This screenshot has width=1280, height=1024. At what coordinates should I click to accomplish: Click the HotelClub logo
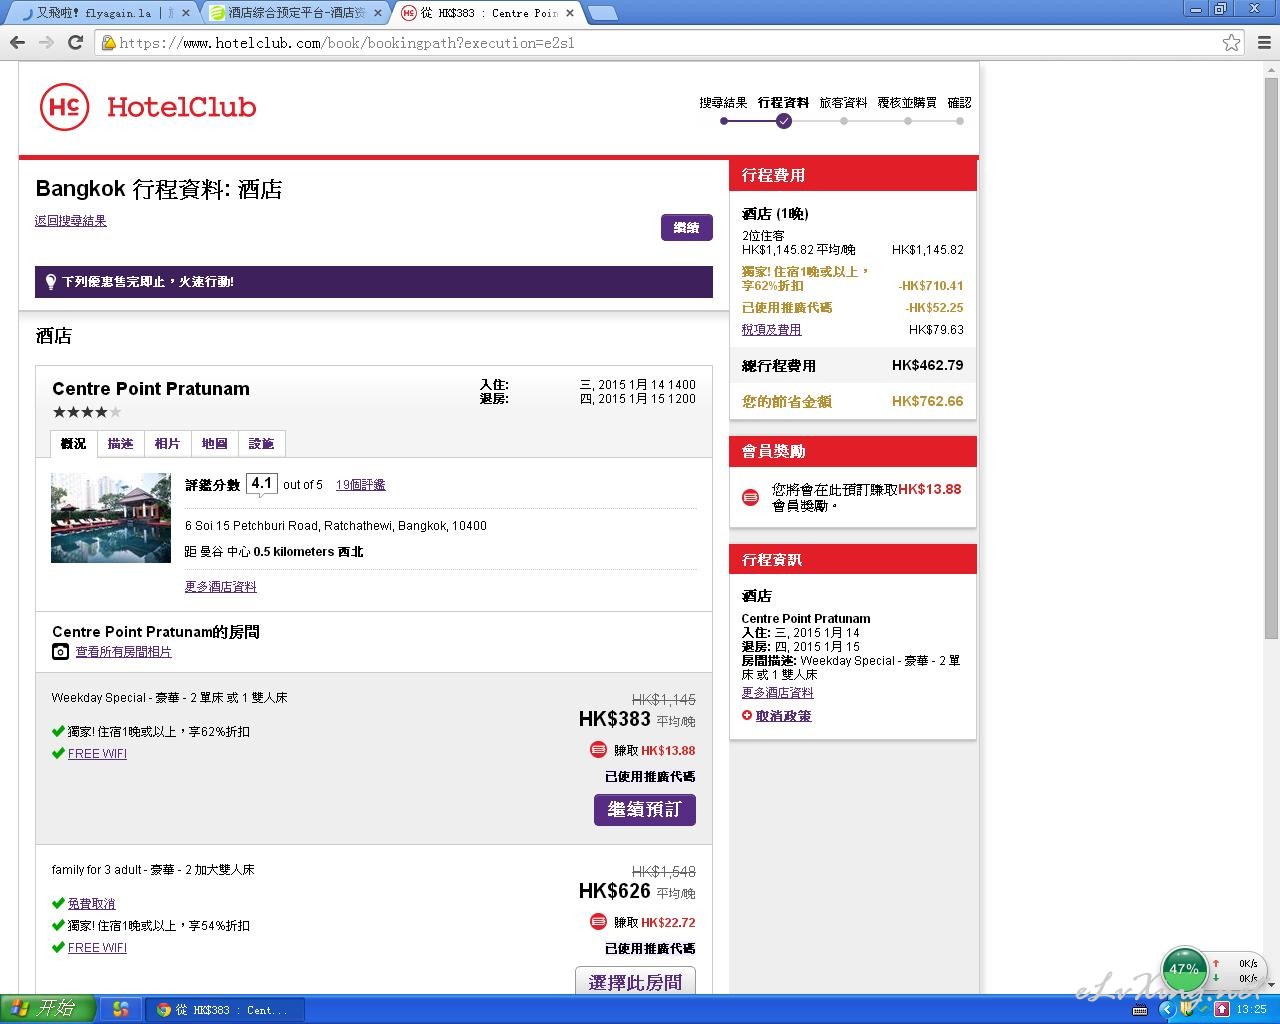pyautogui.click(x=148, y=106)
